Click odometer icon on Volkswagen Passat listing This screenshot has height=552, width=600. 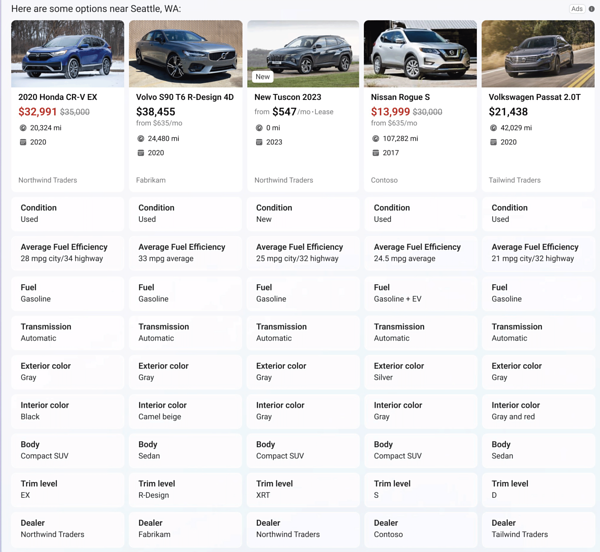(x=494, y=128)
